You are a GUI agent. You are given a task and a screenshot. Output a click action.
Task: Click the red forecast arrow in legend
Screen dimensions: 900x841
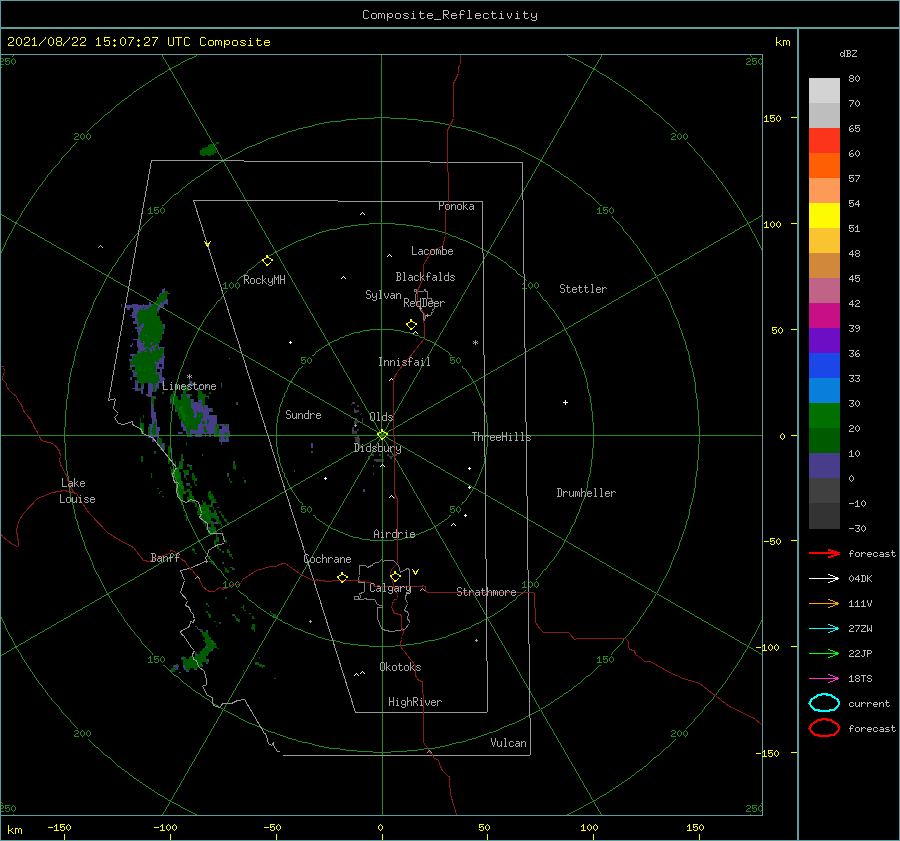824,553
